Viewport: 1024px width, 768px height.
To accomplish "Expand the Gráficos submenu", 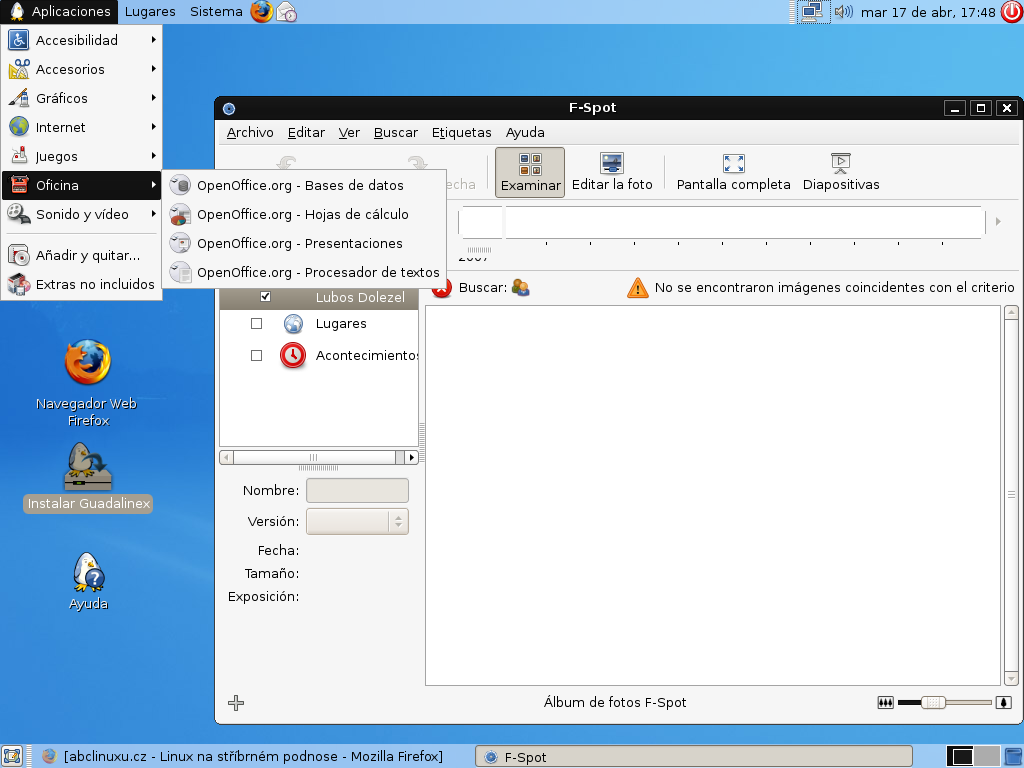I will (x=81, y=98).
